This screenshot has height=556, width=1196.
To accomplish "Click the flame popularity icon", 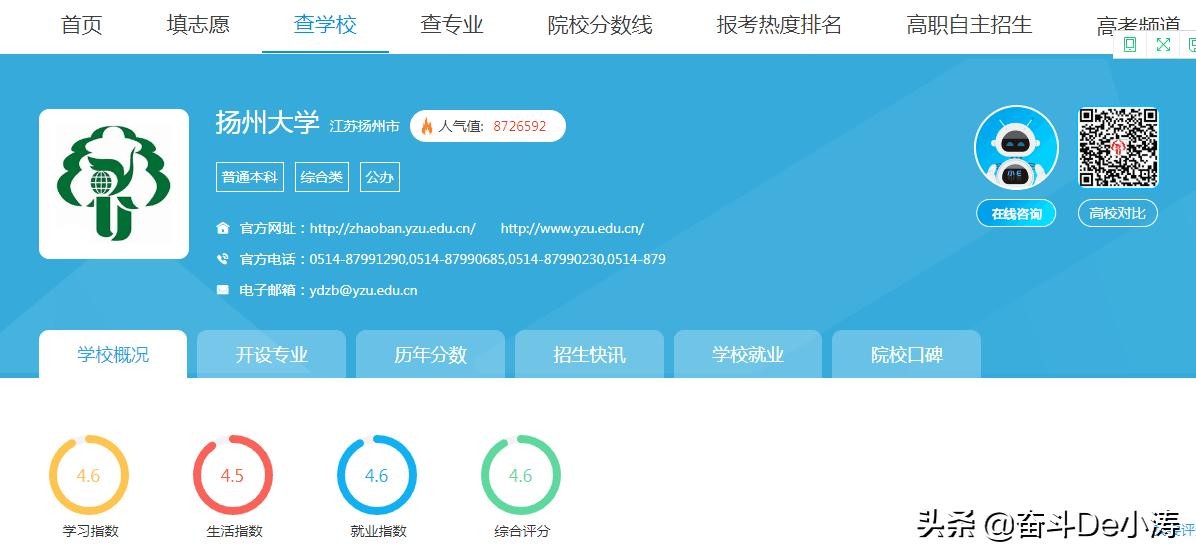I will (x=427, y=126).
